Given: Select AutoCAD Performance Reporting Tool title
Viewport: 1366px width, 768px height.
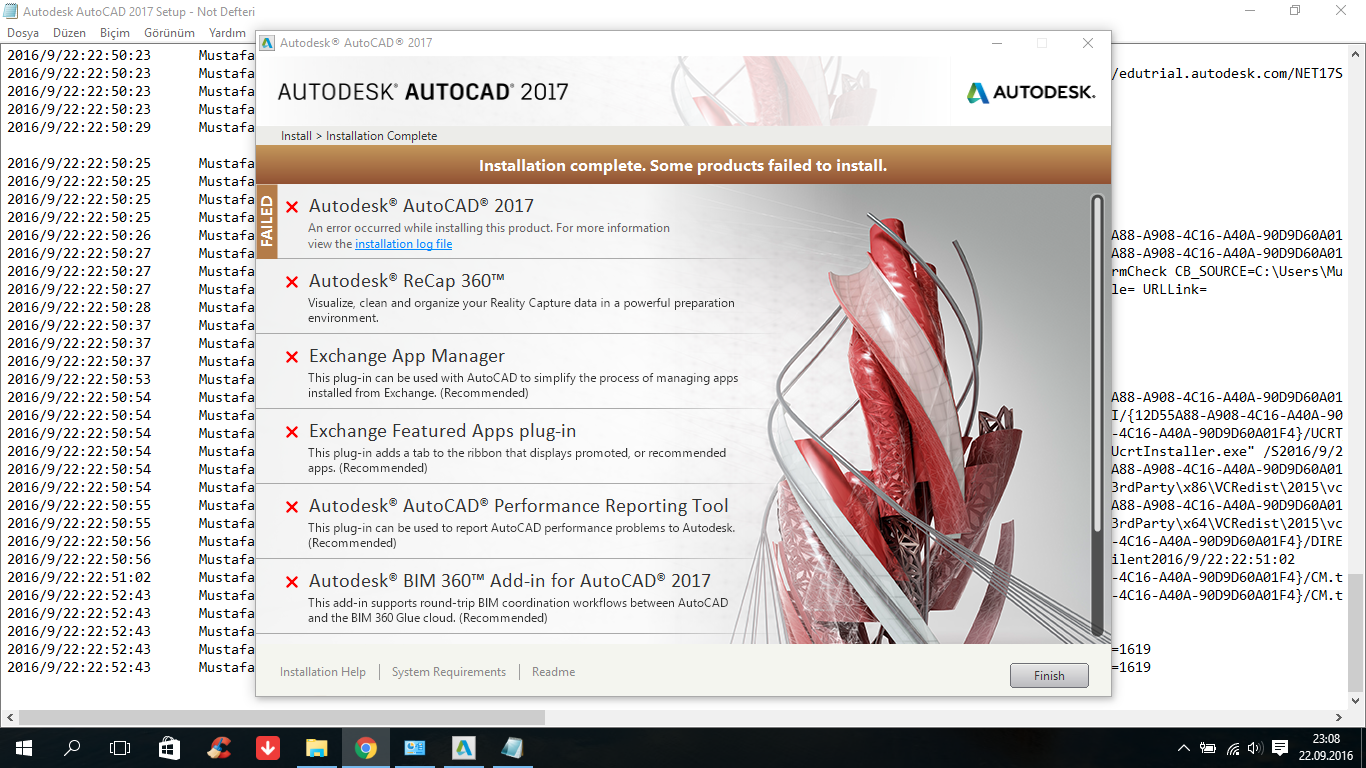Looking at the screenshot, I should pos(519,506).
